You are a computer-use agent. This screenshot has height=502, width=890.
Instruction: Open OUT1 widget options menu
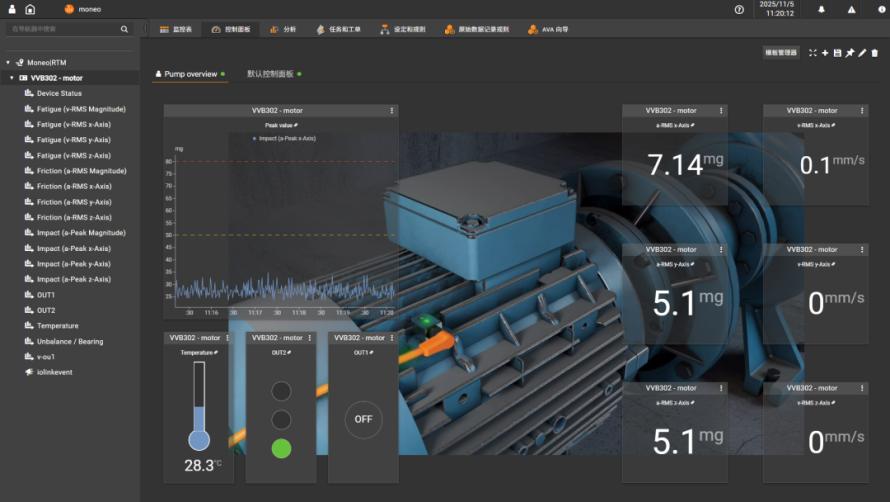click(x=392, y=337)
